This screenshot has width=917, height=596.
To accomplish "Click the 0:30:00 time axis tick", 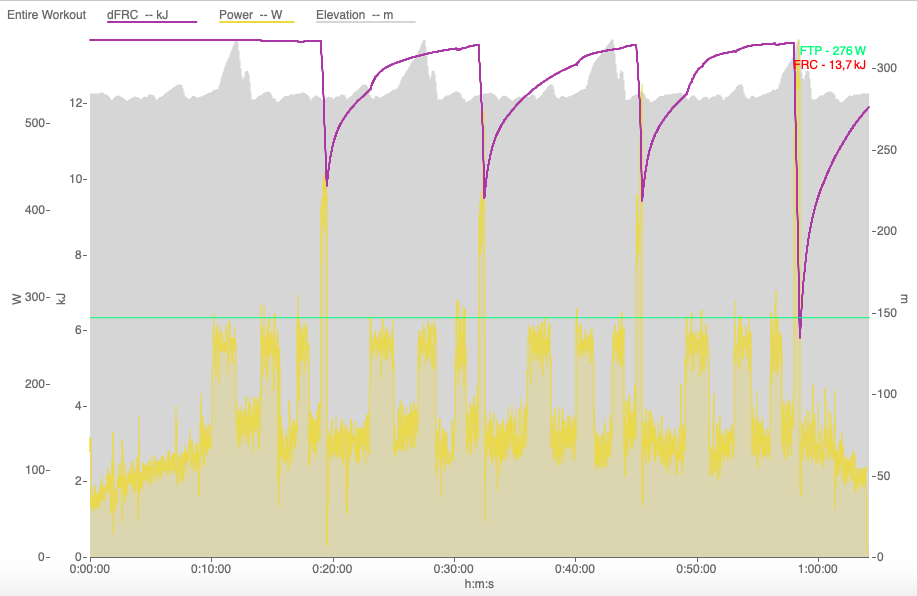I will pos(453,569).
